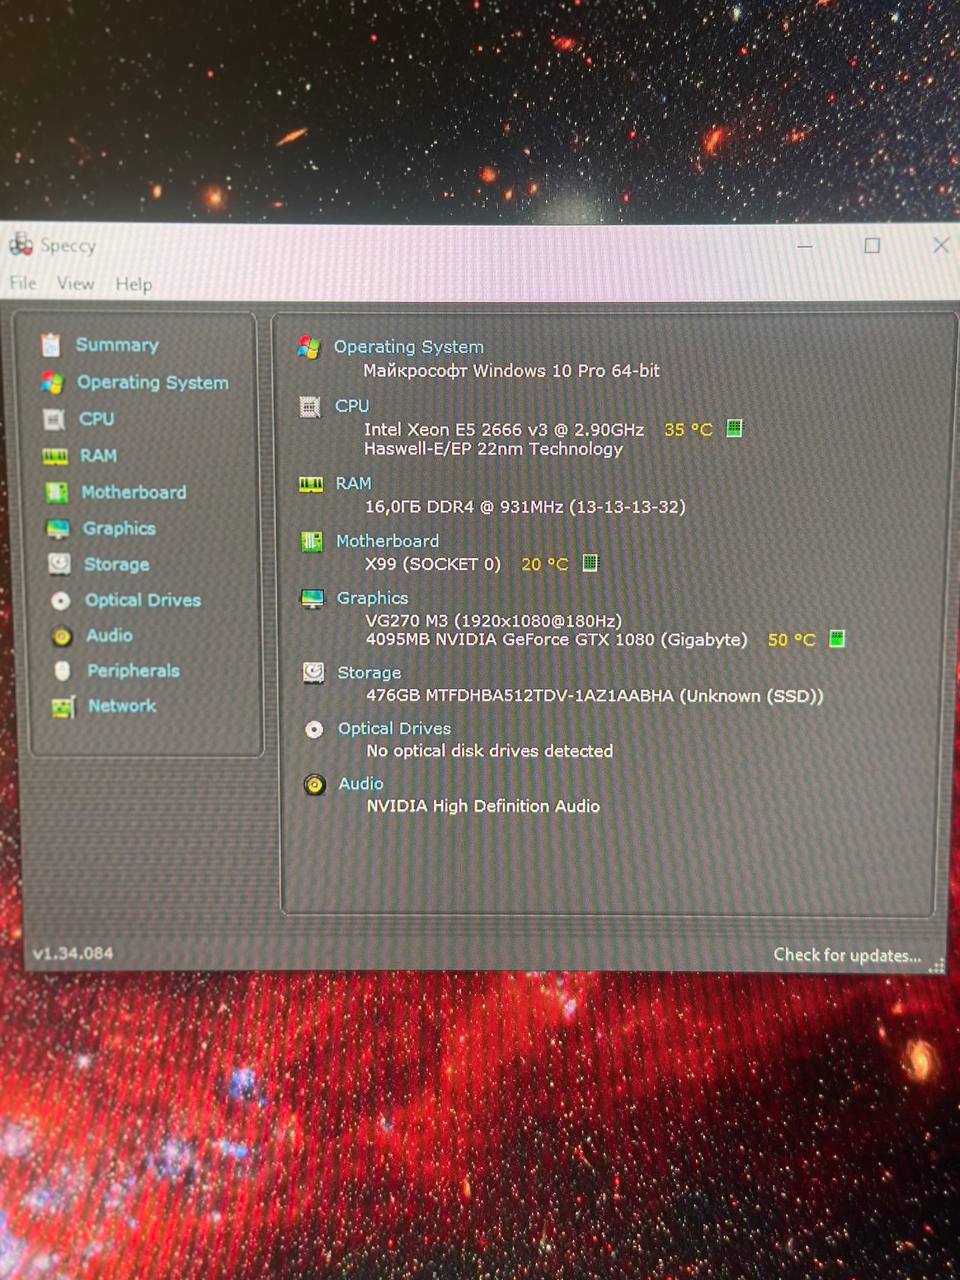960x1280 pixels.
Task: Click the version v1.34.084 label
Action: point(73,953)
